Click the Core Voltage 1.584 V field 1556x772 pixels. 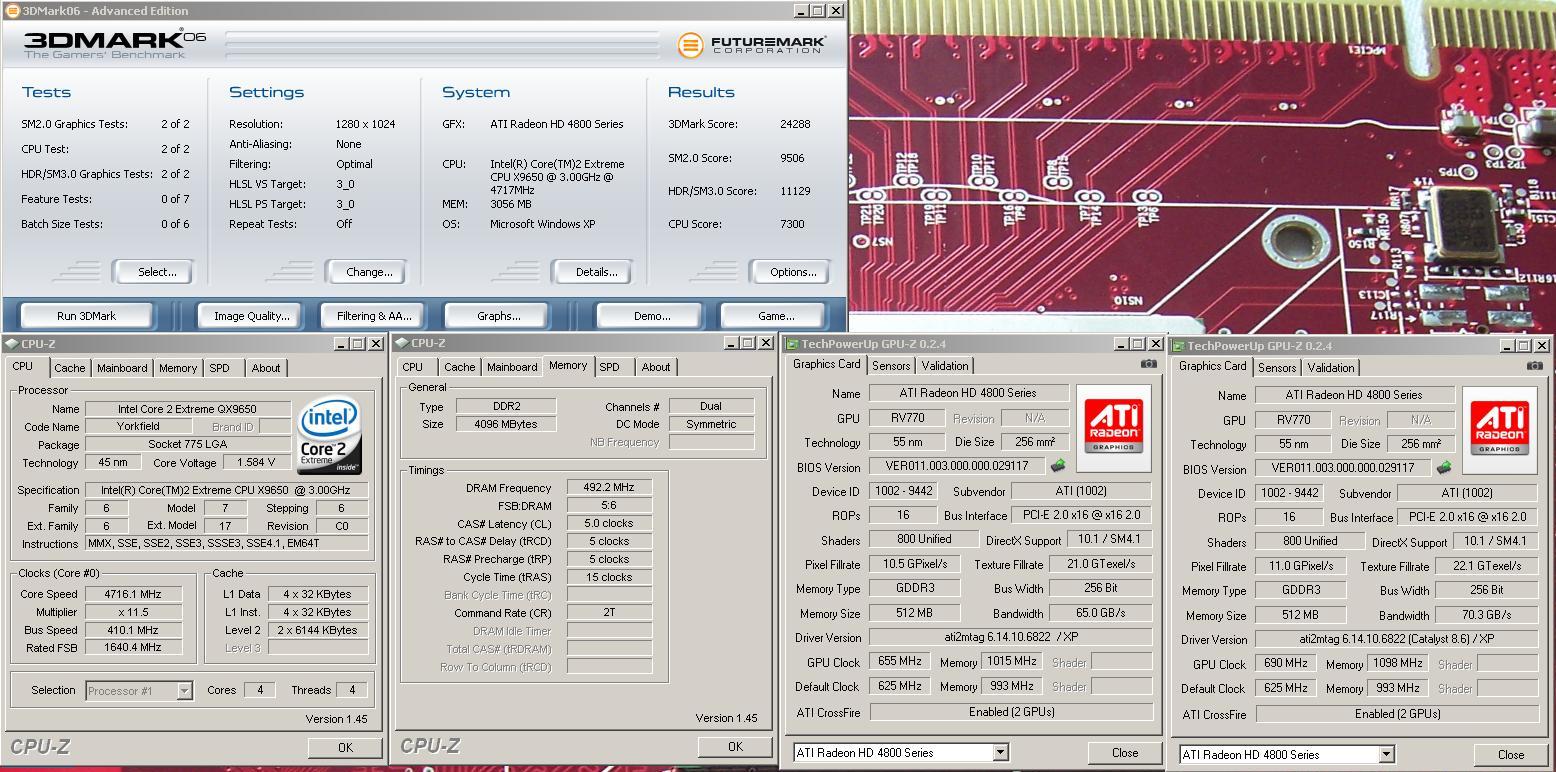coord(257,463)
